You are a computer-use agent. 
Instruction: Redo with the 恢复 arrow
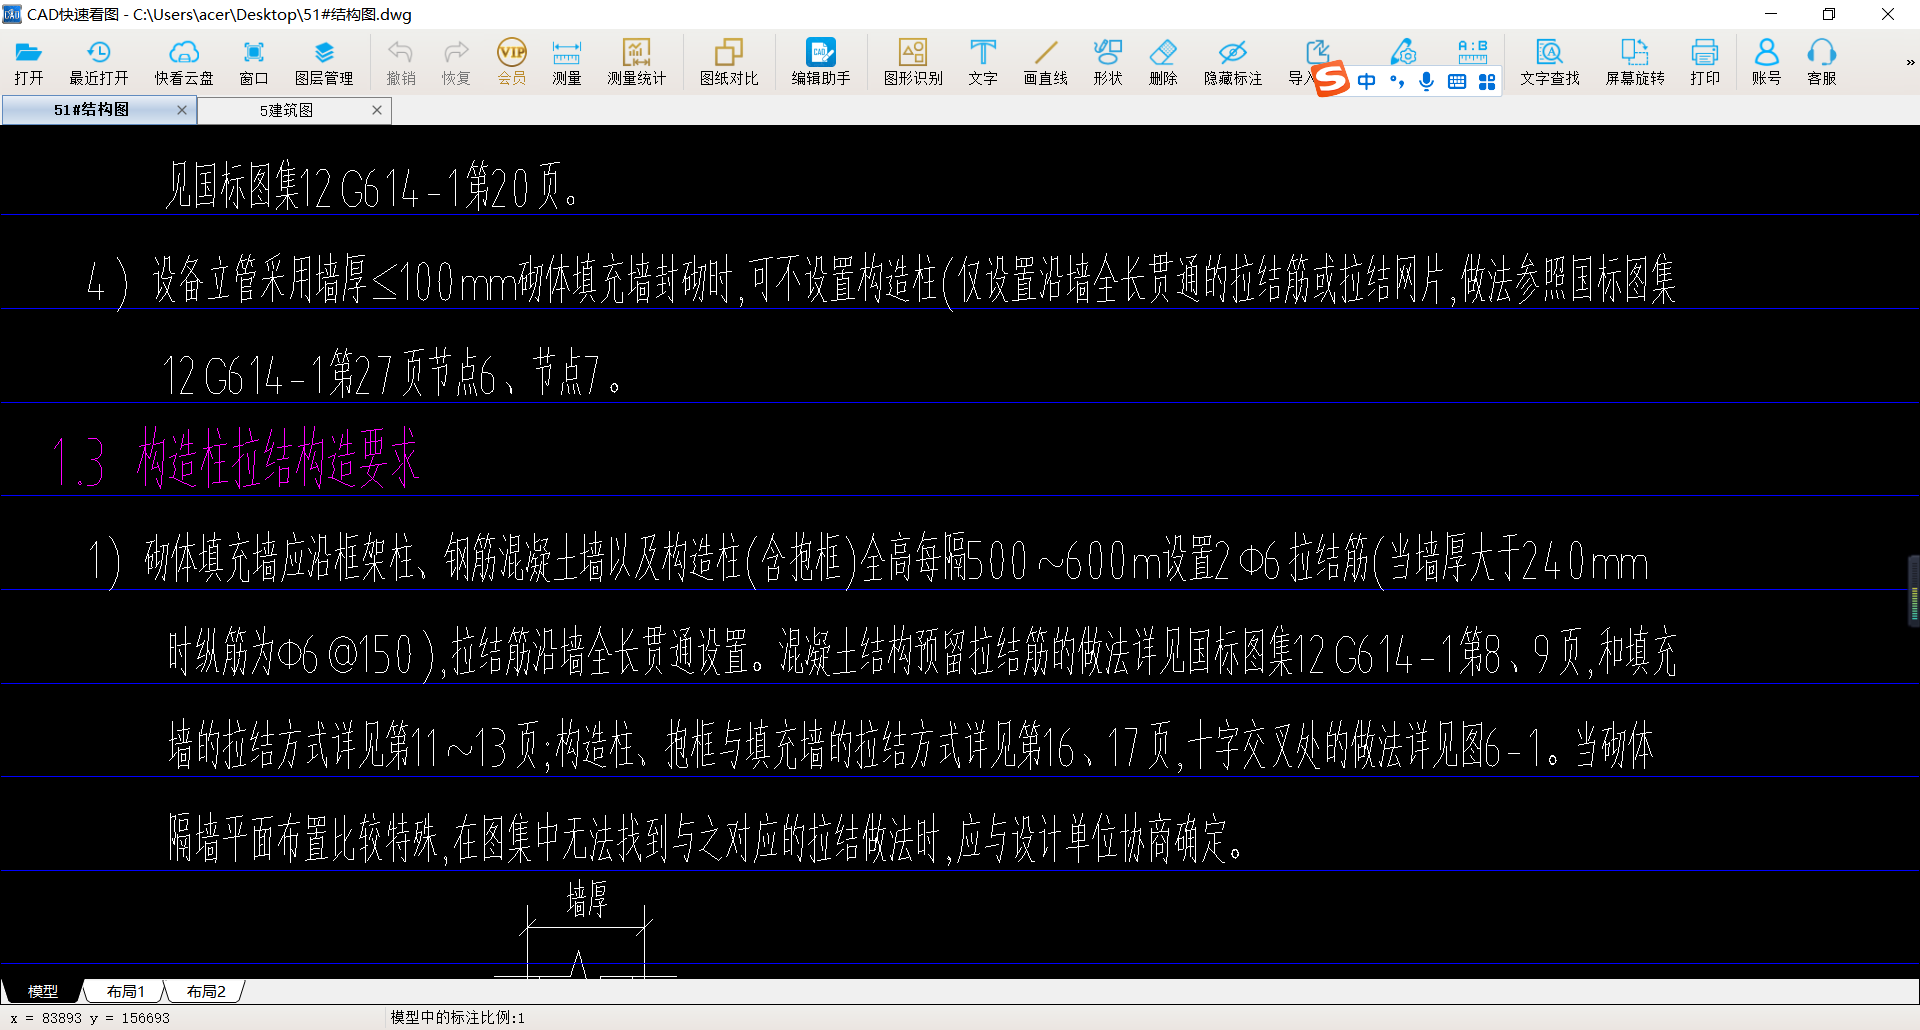coord(456,63)
